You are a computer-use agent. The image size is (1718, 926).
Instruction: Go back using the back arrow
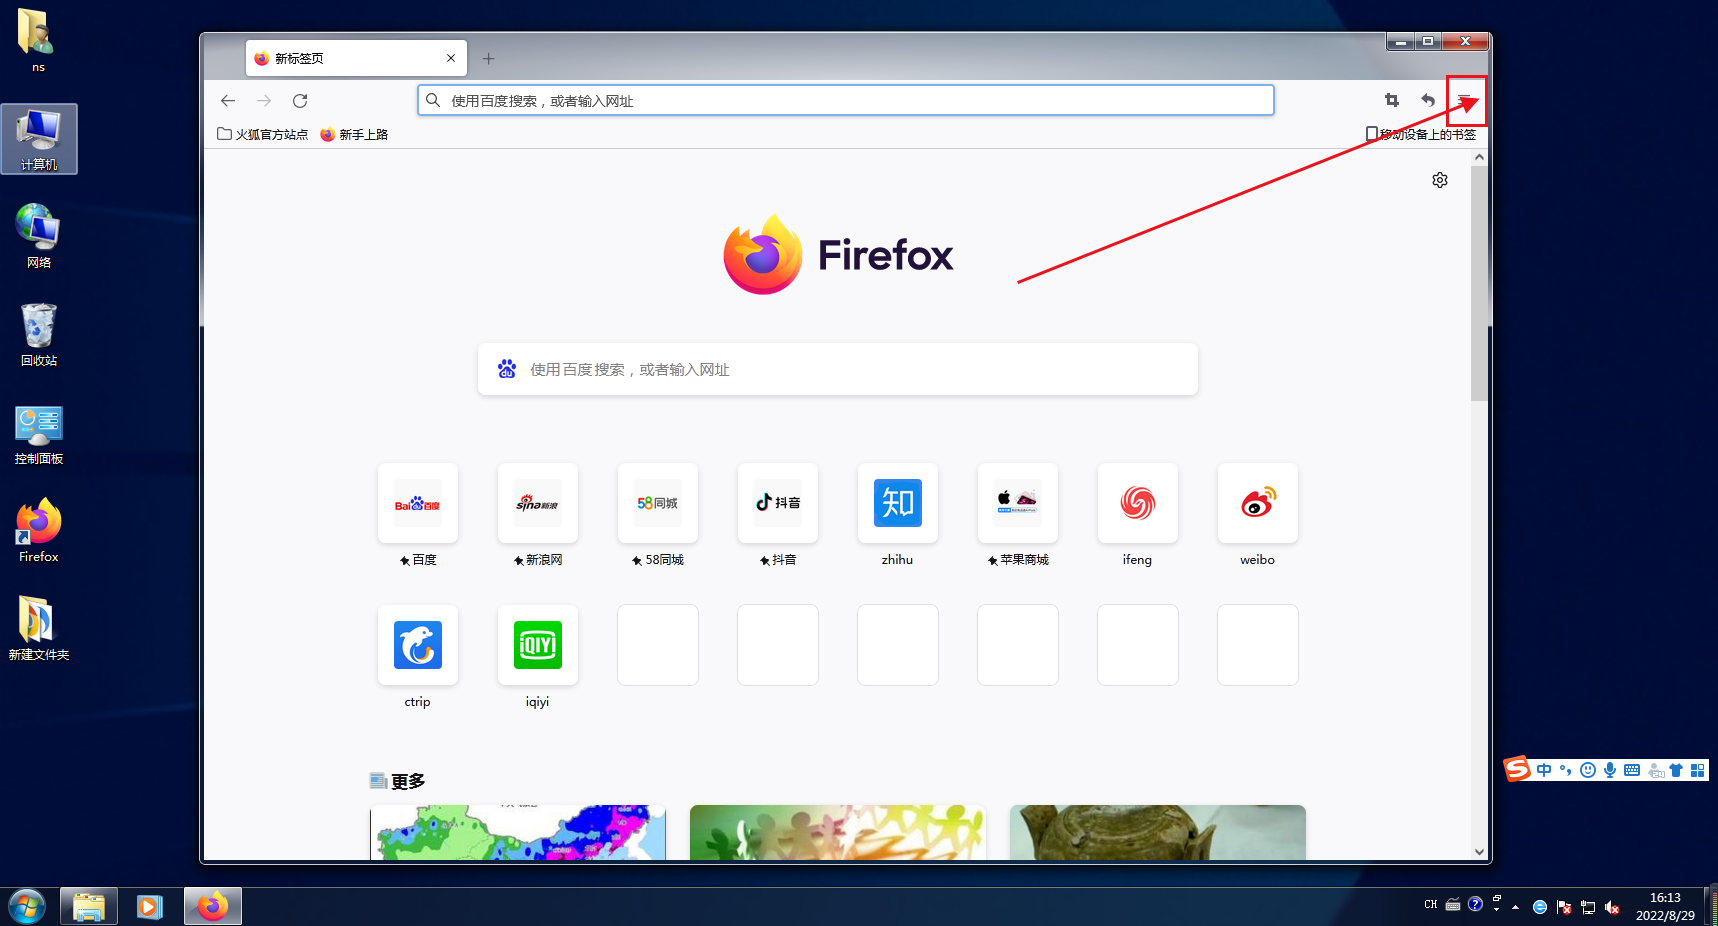(x=228, y=100)
